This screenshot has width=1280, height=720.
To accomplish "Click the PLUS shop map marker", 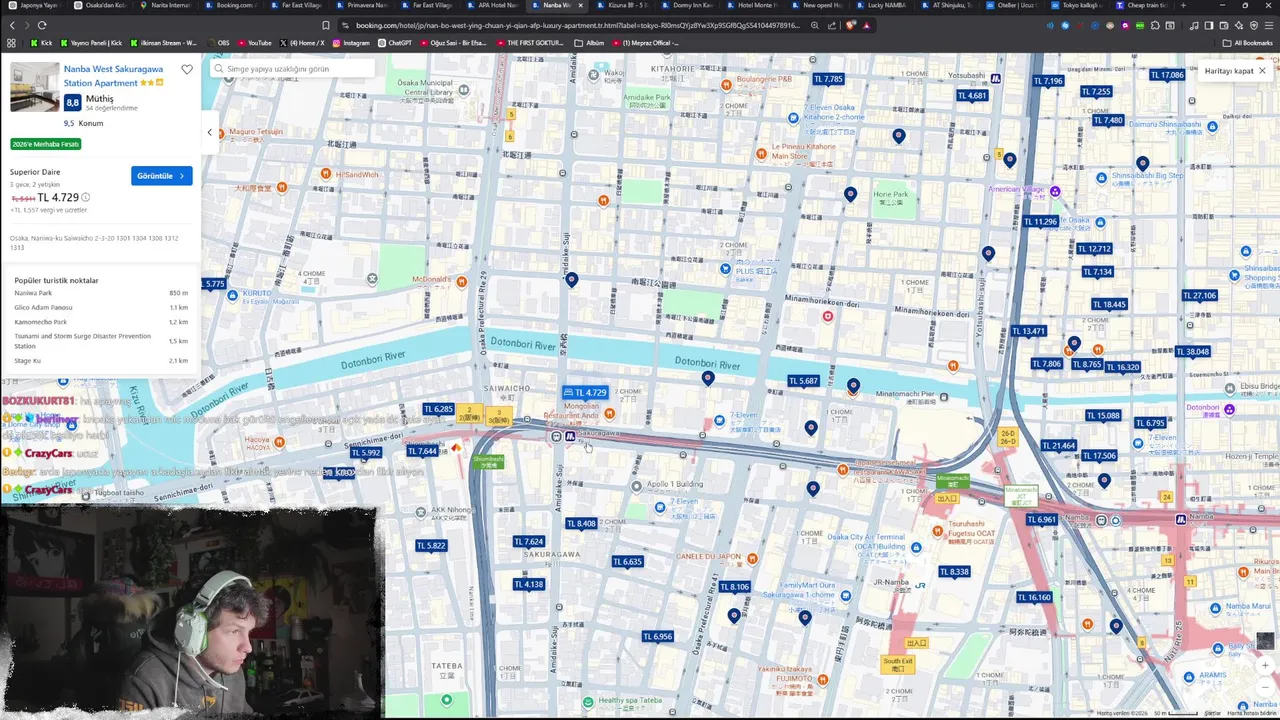I will [x=726, y=269].
